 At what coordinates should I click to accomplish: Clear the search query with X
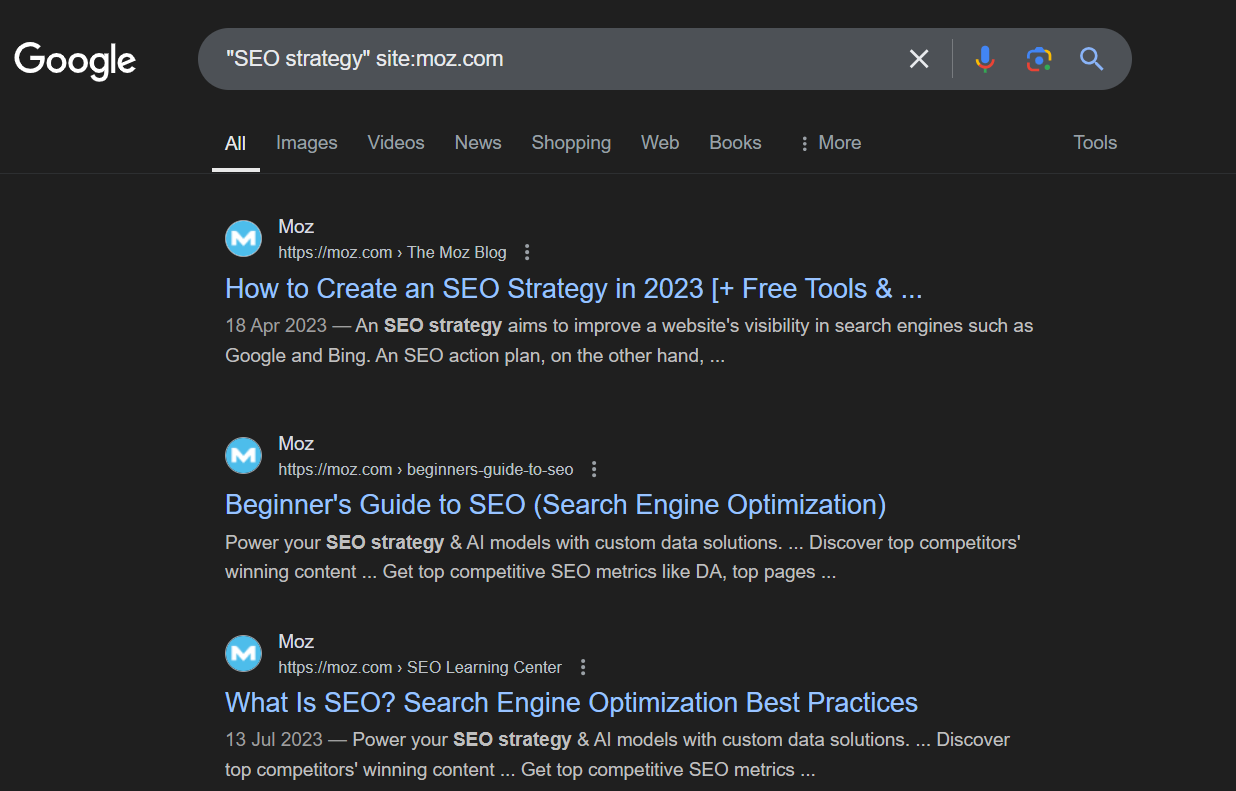pos(919,59)
